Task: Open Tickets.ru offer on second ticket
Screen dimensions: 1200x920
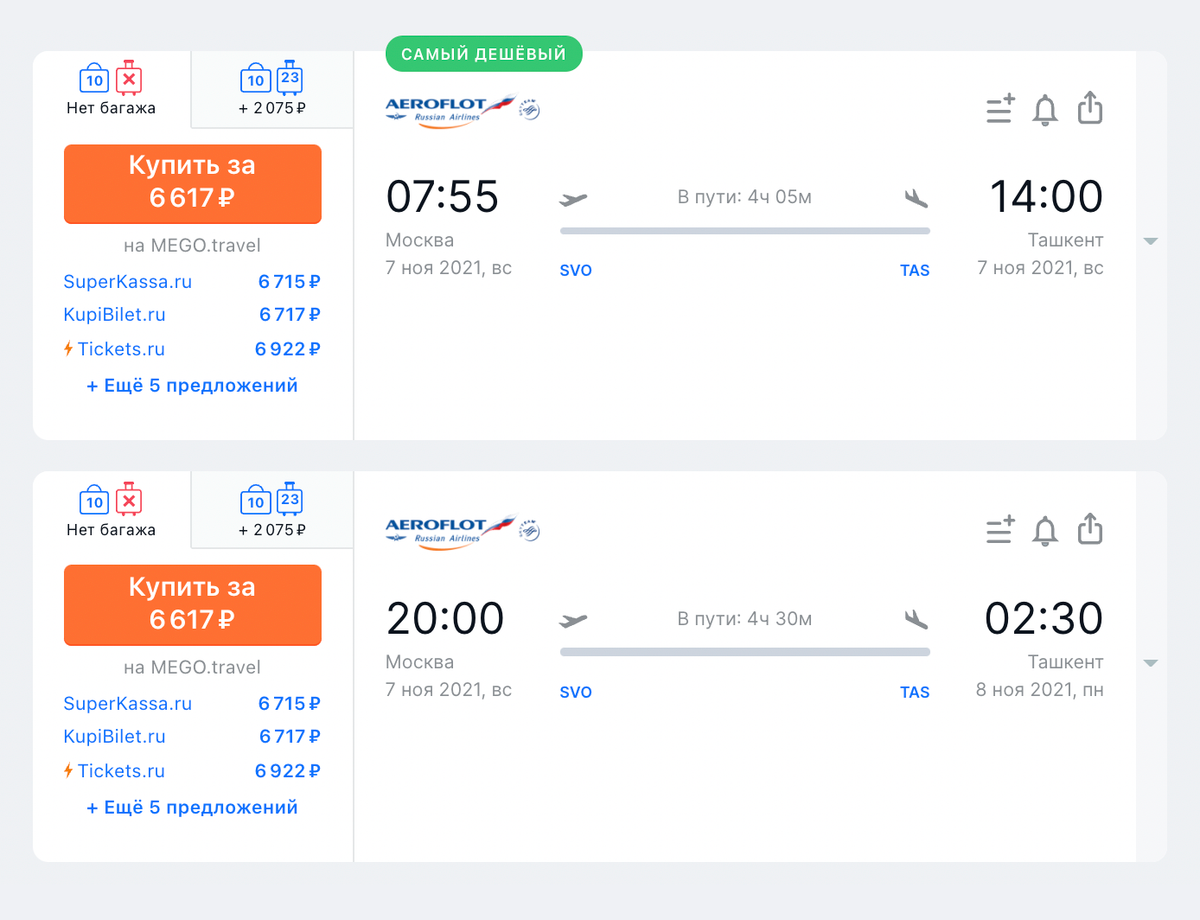Action: point(192,771)
